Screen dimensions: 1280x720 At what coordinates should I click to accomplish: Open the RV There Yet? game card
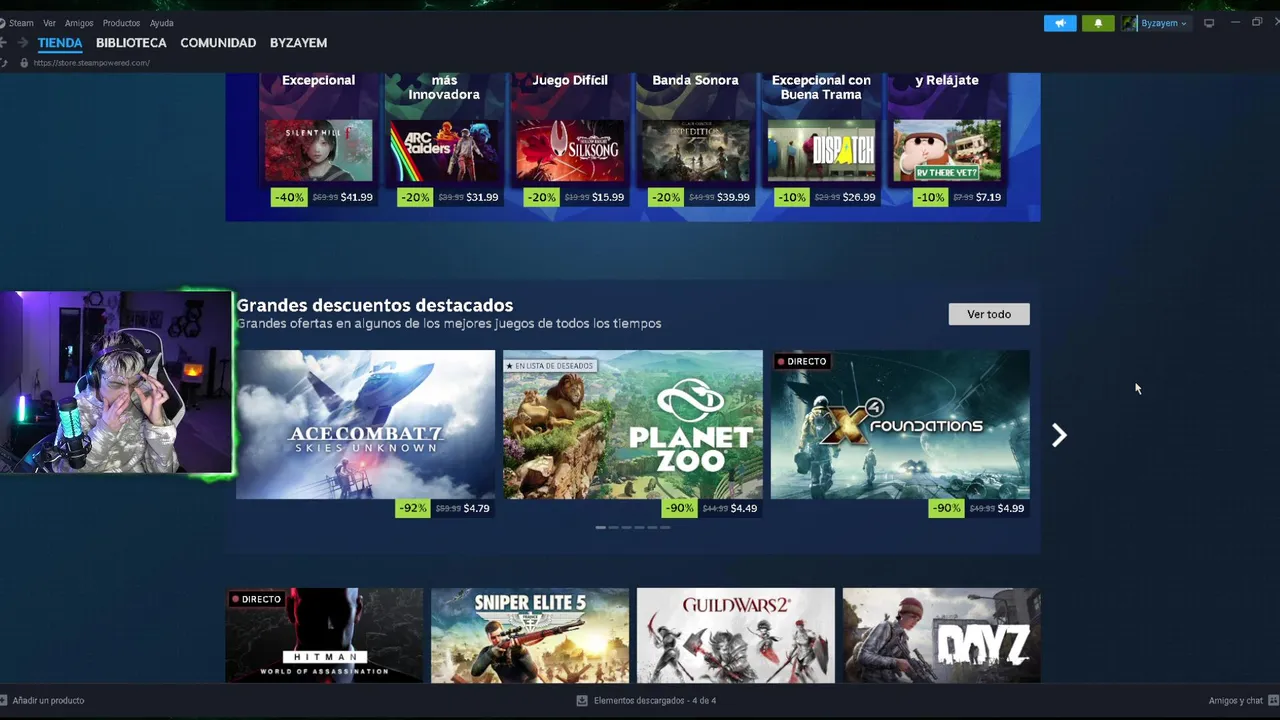click(x=947, y=150)
